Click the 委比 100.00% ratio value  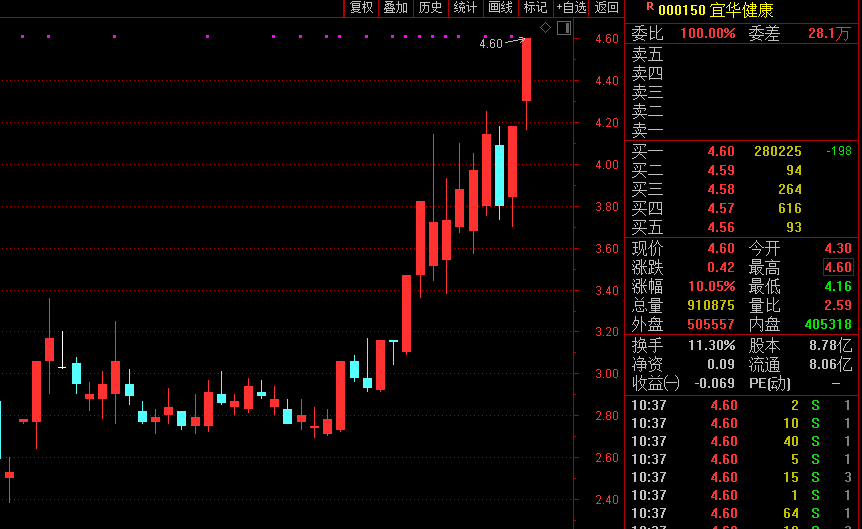(x=707, y=34)
